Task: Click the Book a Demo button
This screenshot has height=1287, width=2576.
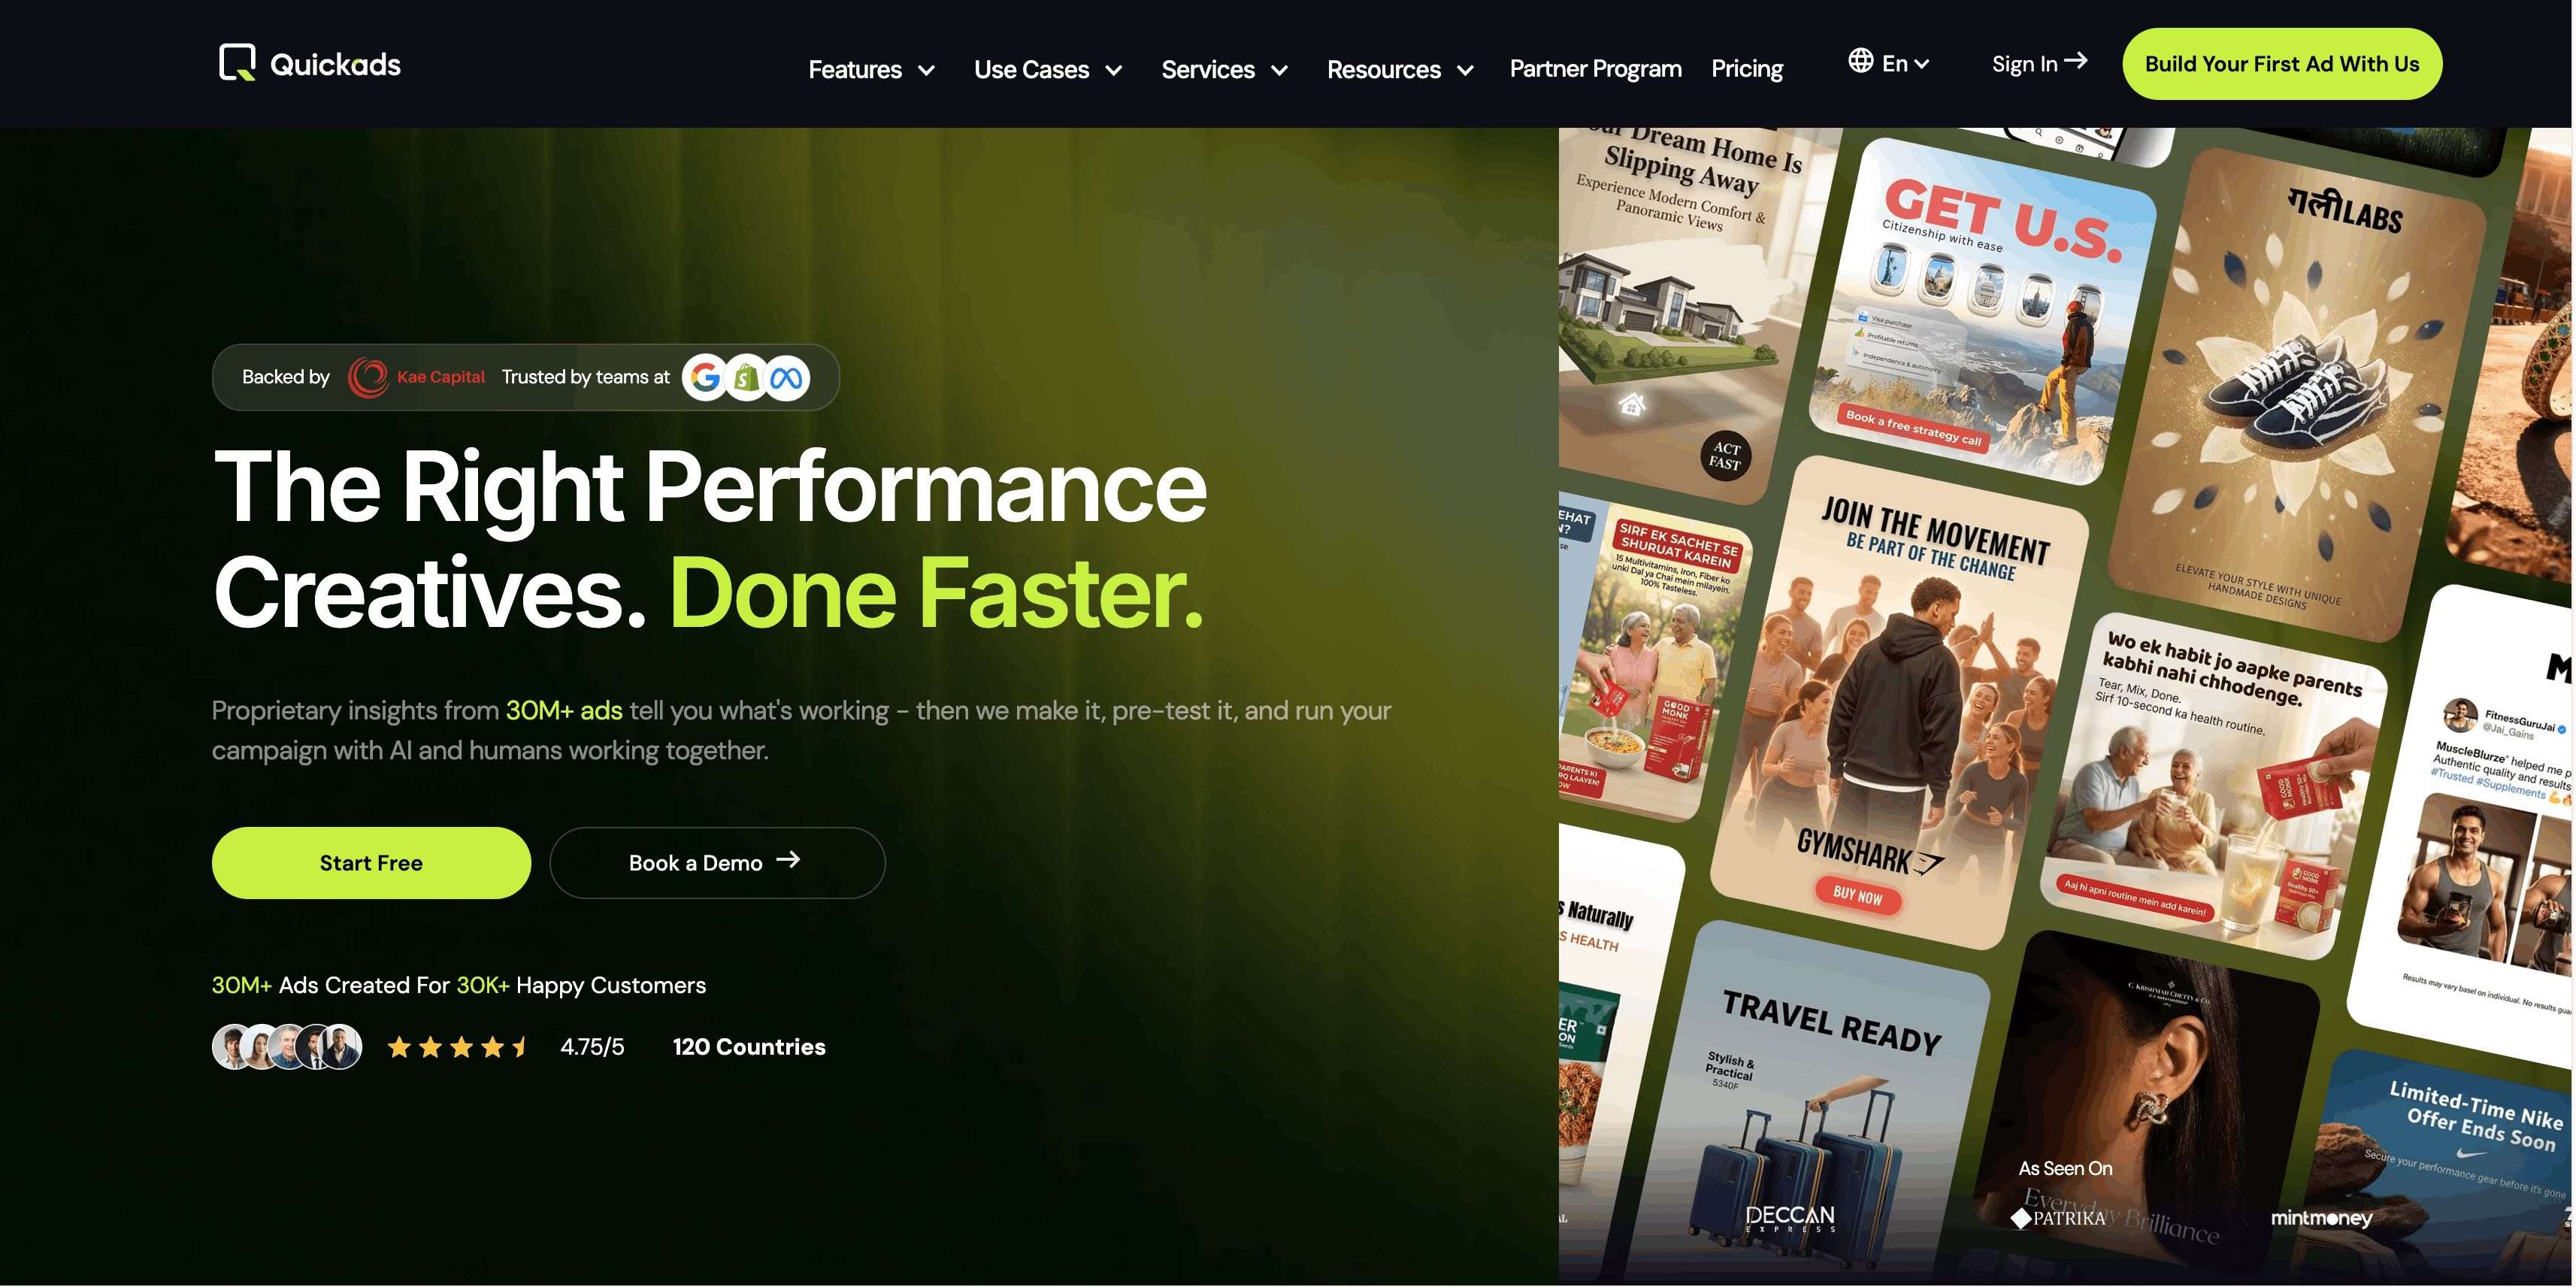Action: click(717, 863)
